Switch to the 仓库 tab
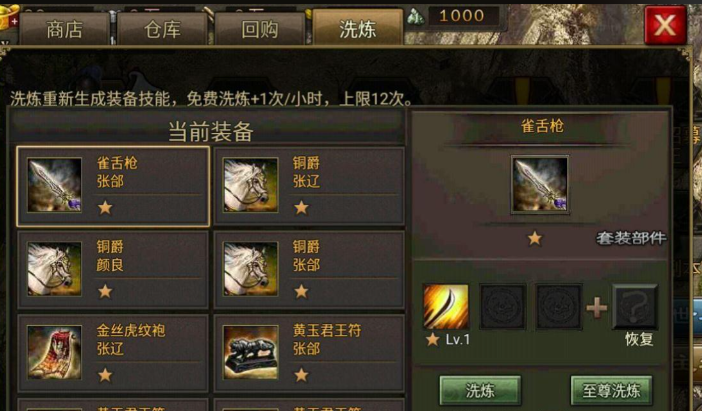Viewport: 702px width, 411px height. (162, 29)
